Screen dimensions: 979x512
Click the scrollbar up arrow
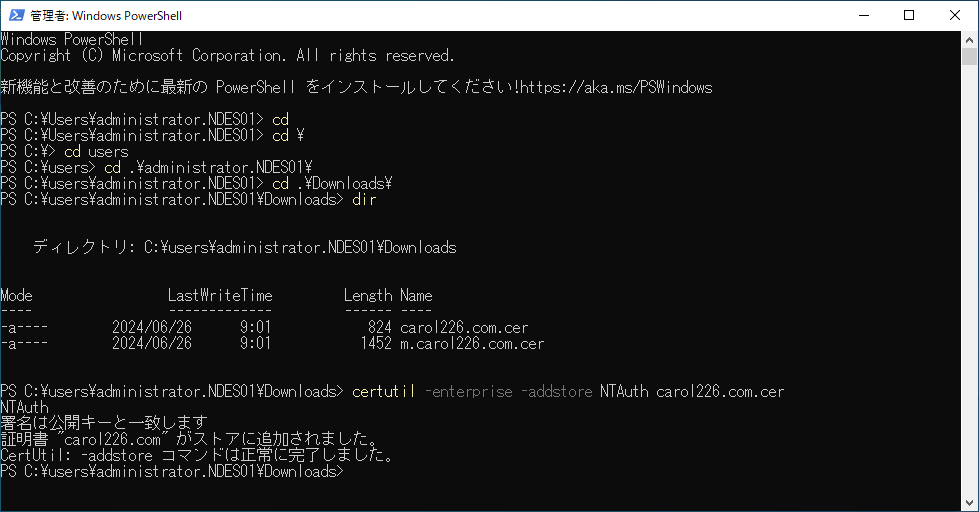(x=969, y=39)
